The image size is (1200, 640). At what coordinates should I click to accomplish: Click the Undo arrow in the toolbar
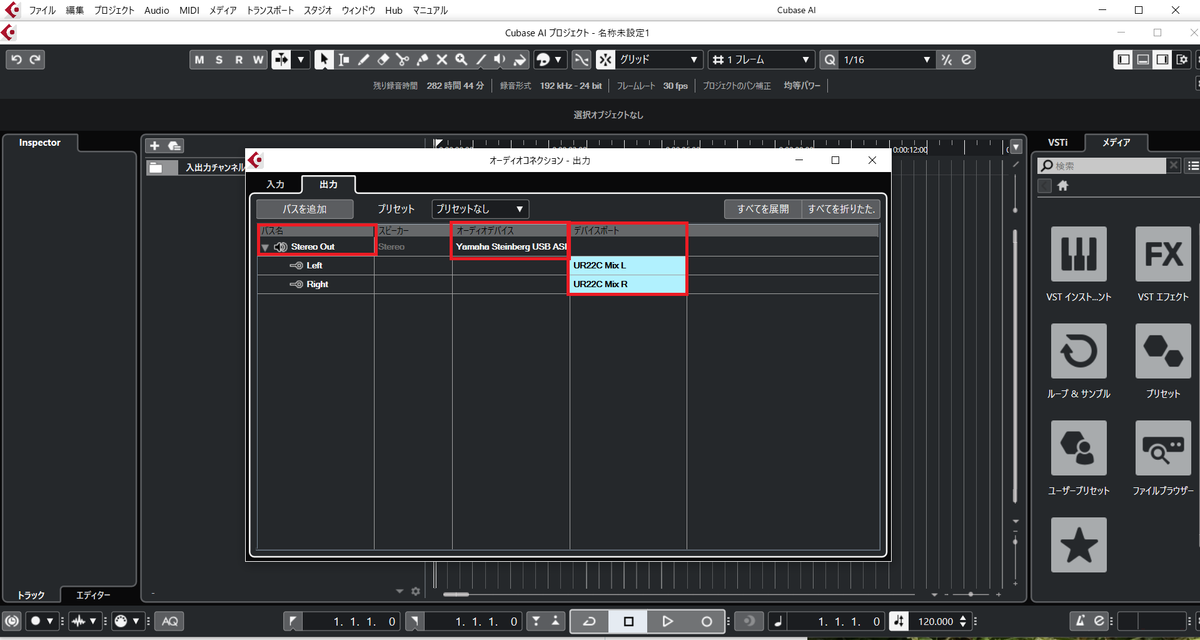(16, 60)
